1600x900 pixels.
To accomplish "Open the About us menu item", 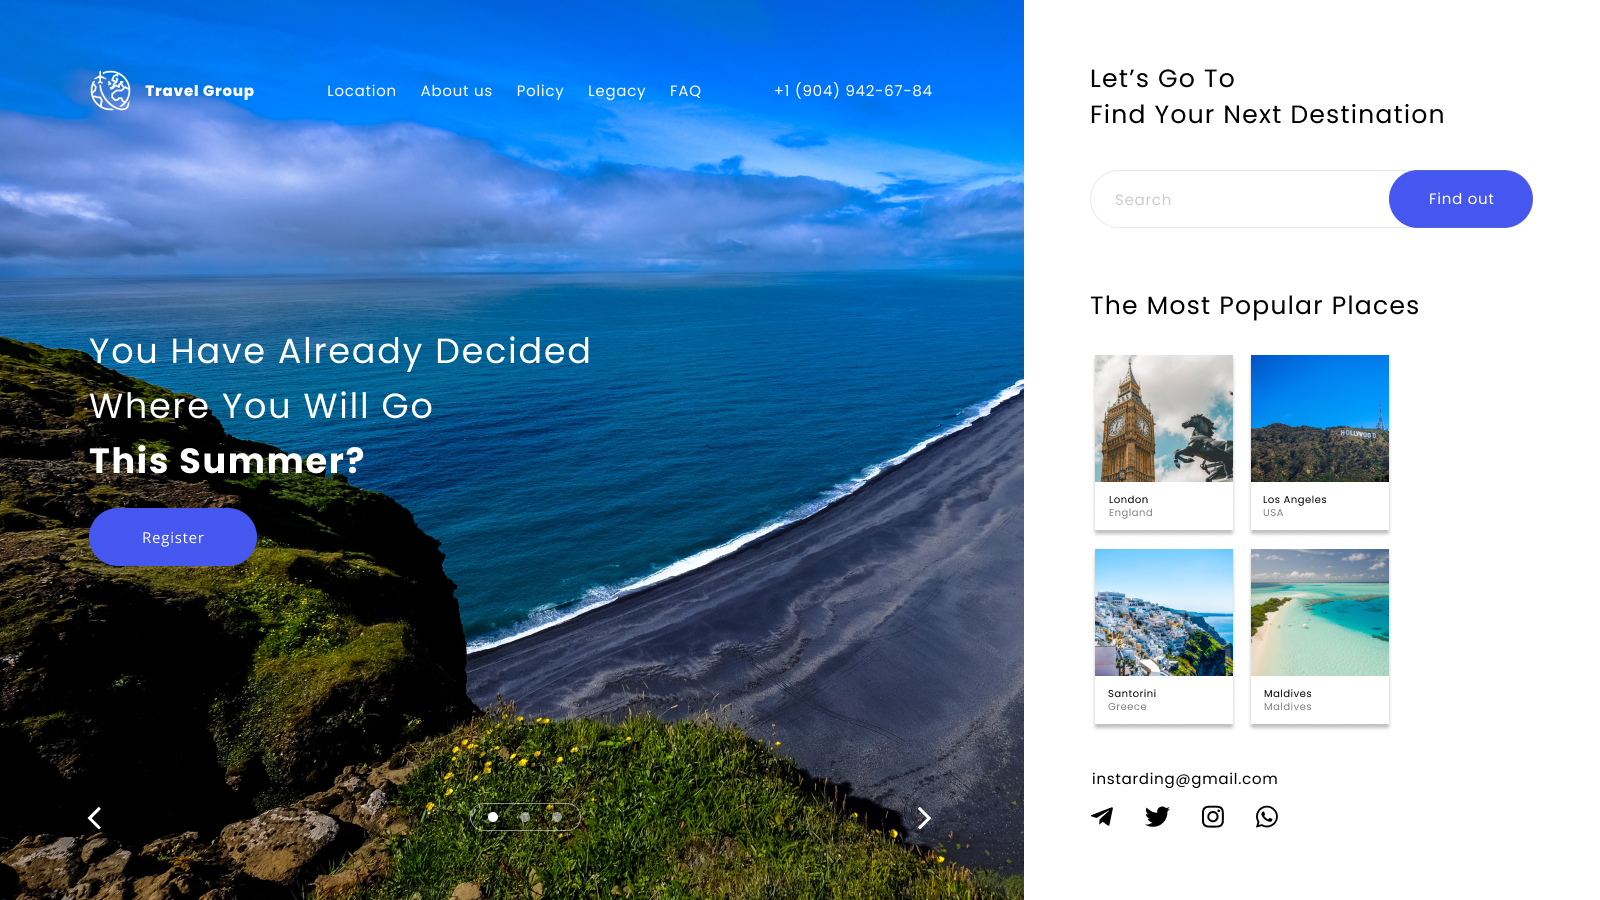I will click(456, 91).
